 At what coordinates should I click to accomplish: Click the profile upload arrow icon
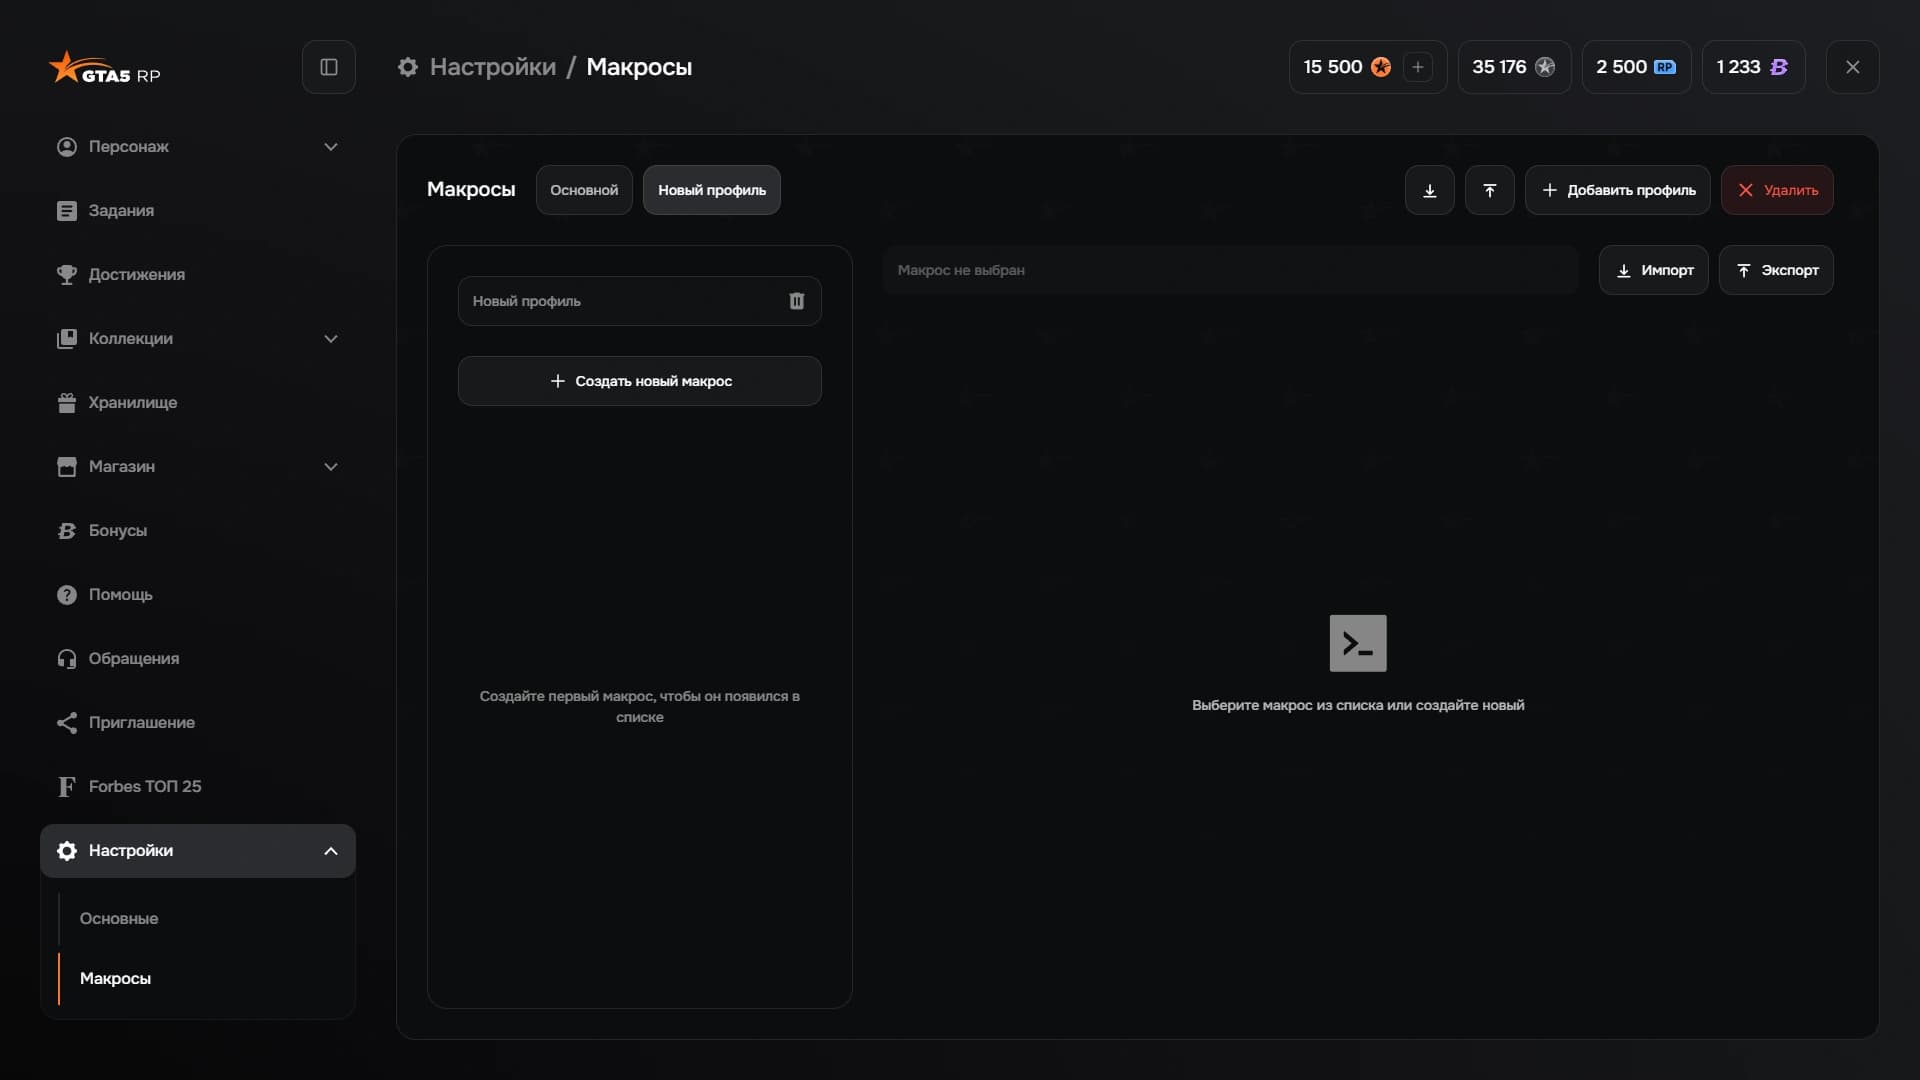pos(1490,190)
